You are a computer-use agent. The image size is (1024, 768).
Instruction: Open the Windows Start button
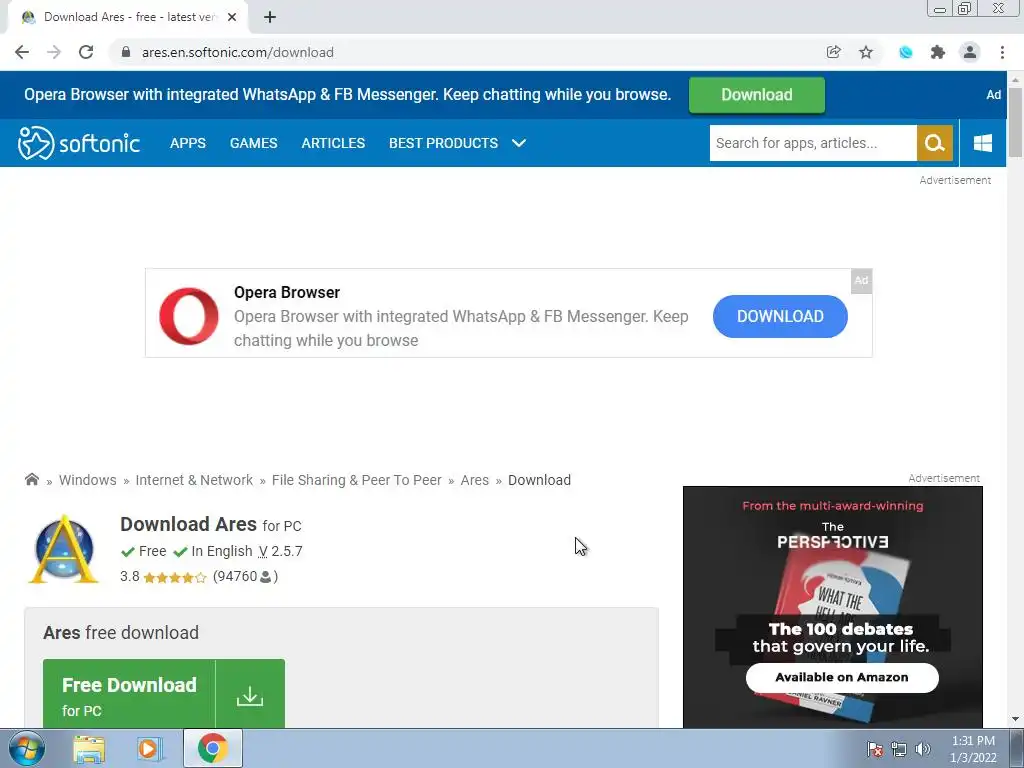pos(27,748)
